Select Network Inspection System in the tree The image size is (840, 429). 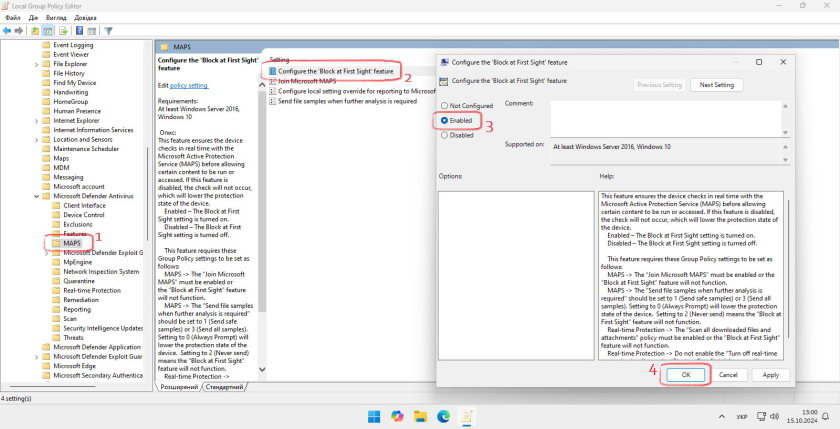(101, 272)
